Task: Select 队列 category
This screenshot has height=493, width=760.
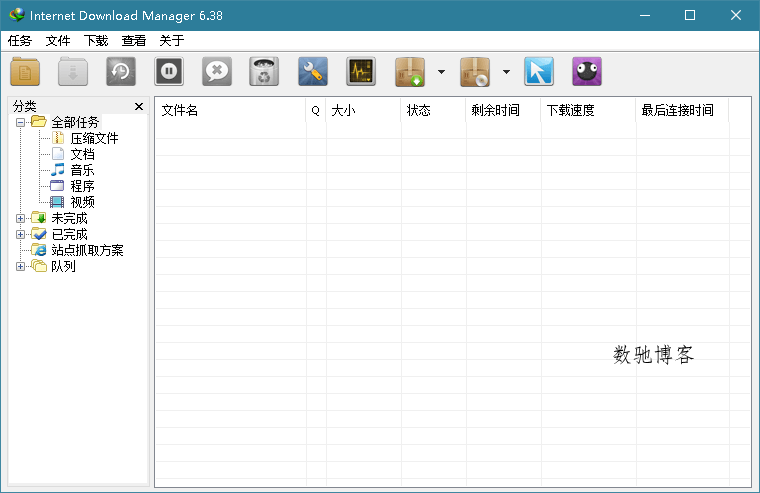Action: tap(63, 266)
